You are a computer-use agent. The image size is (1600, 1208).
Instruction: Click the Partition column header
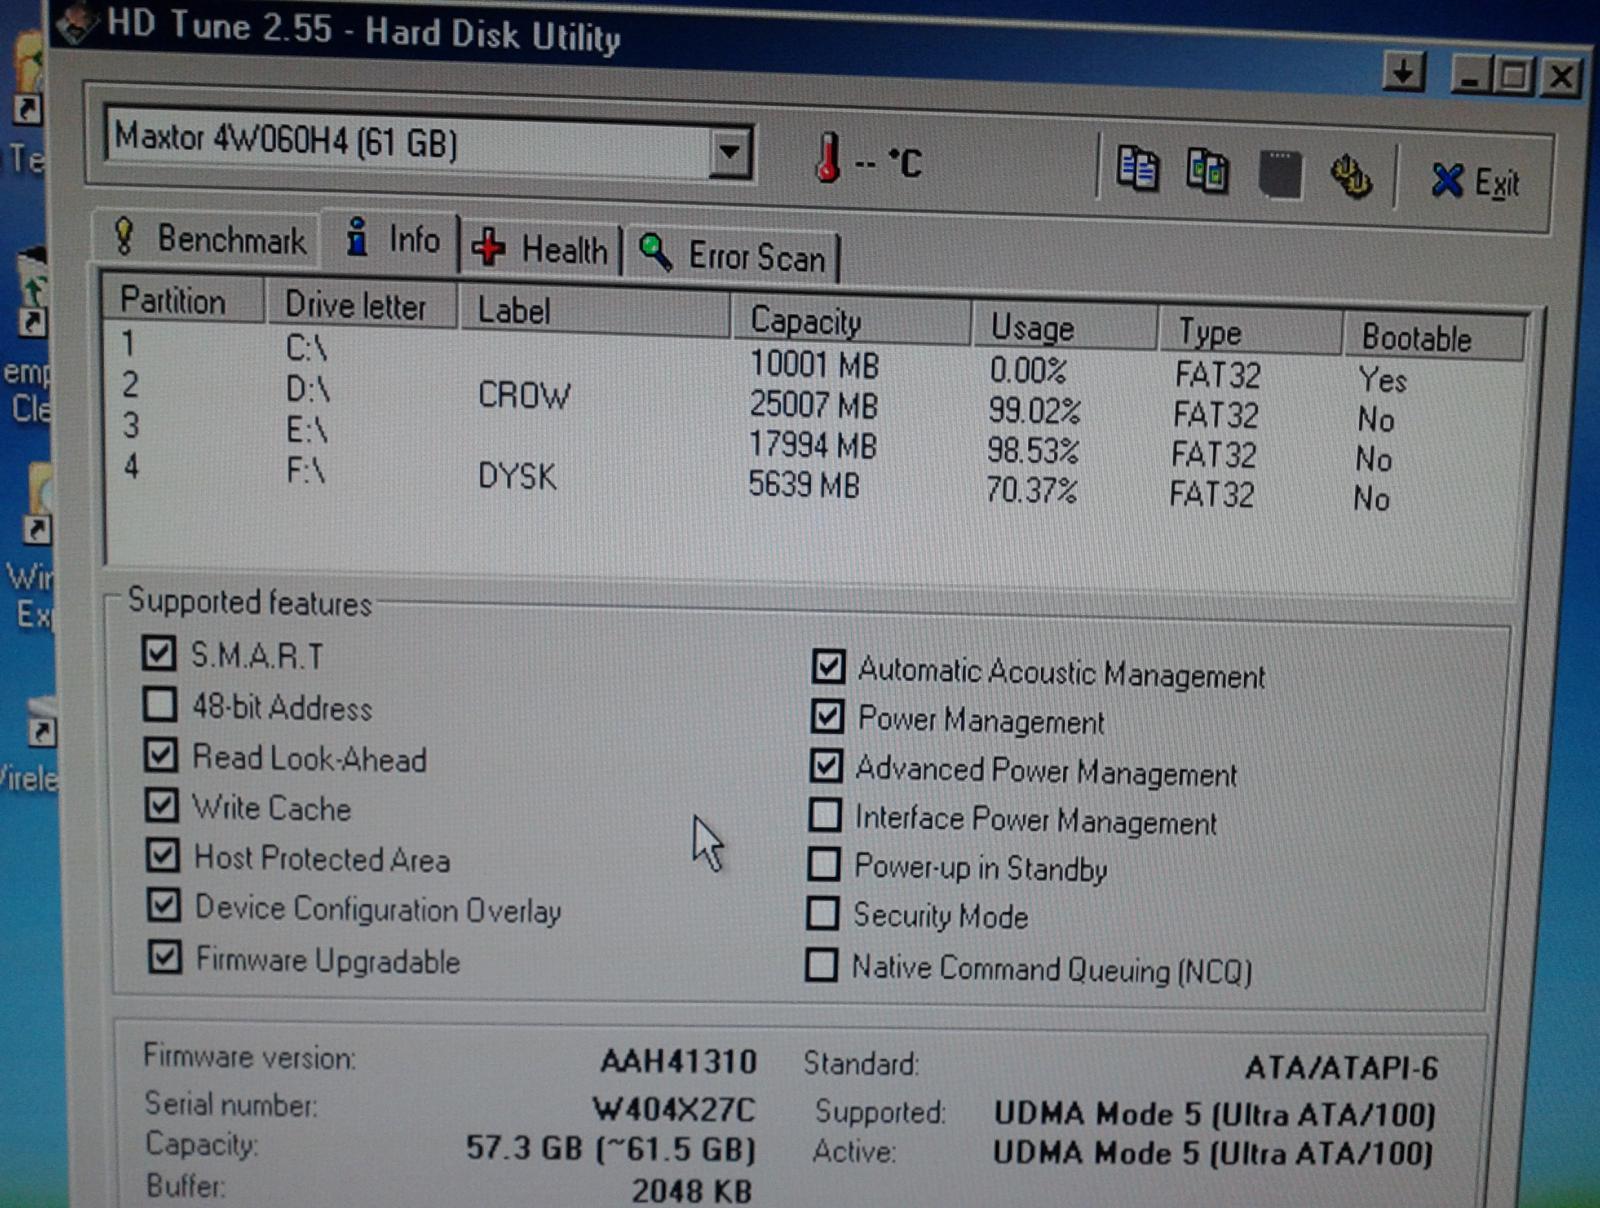pyautogui.click(x=184, y=300)
